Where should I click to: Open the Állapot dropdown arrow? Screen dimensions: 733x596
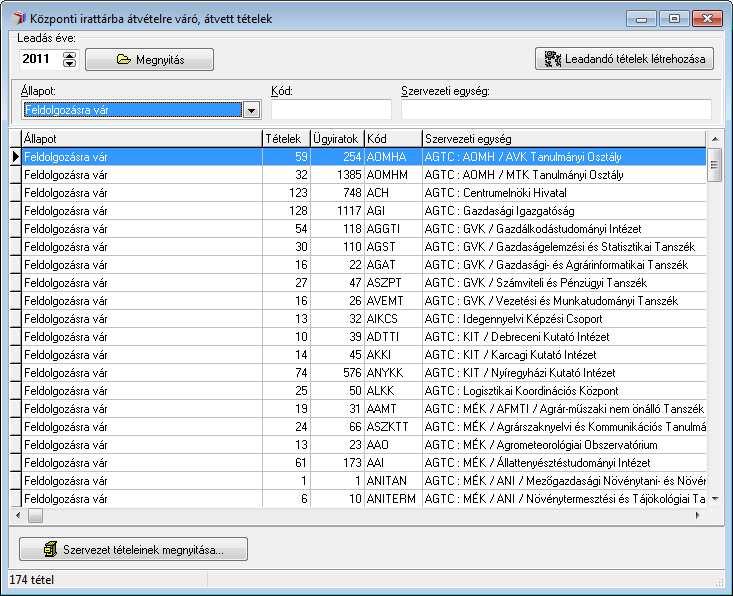(x=252, y=110)
